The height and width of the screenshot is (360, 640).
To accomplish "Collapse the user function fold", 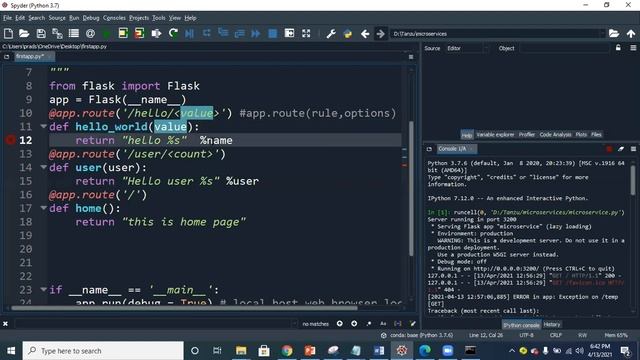I will pyautogui.click(x=43, y=167).
